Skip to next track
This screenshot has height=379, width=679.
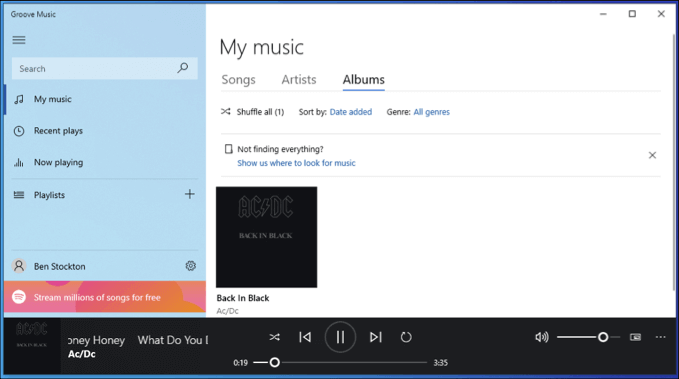click(x=376, y=337)
